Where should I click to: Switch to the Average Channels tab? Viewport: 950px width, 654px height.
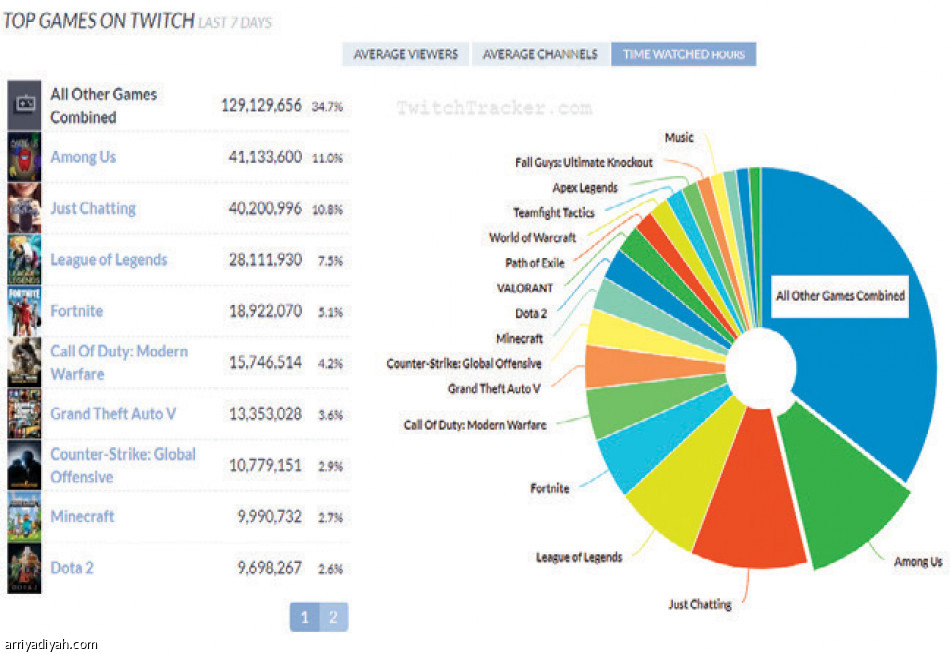pos(540,54)
